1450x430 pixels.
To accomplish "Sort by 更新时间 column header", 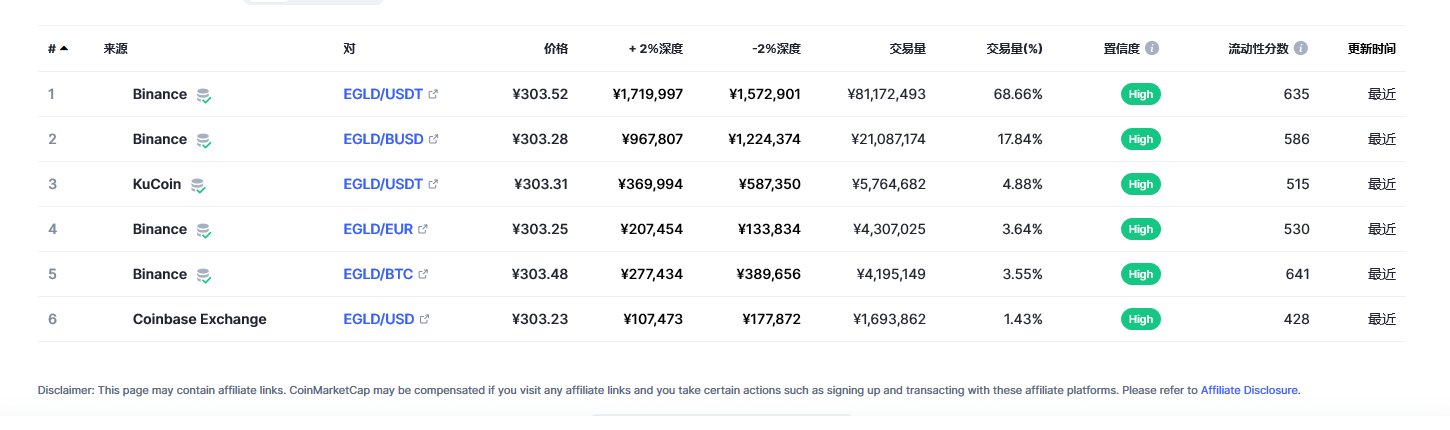I will pos(1371,48).
